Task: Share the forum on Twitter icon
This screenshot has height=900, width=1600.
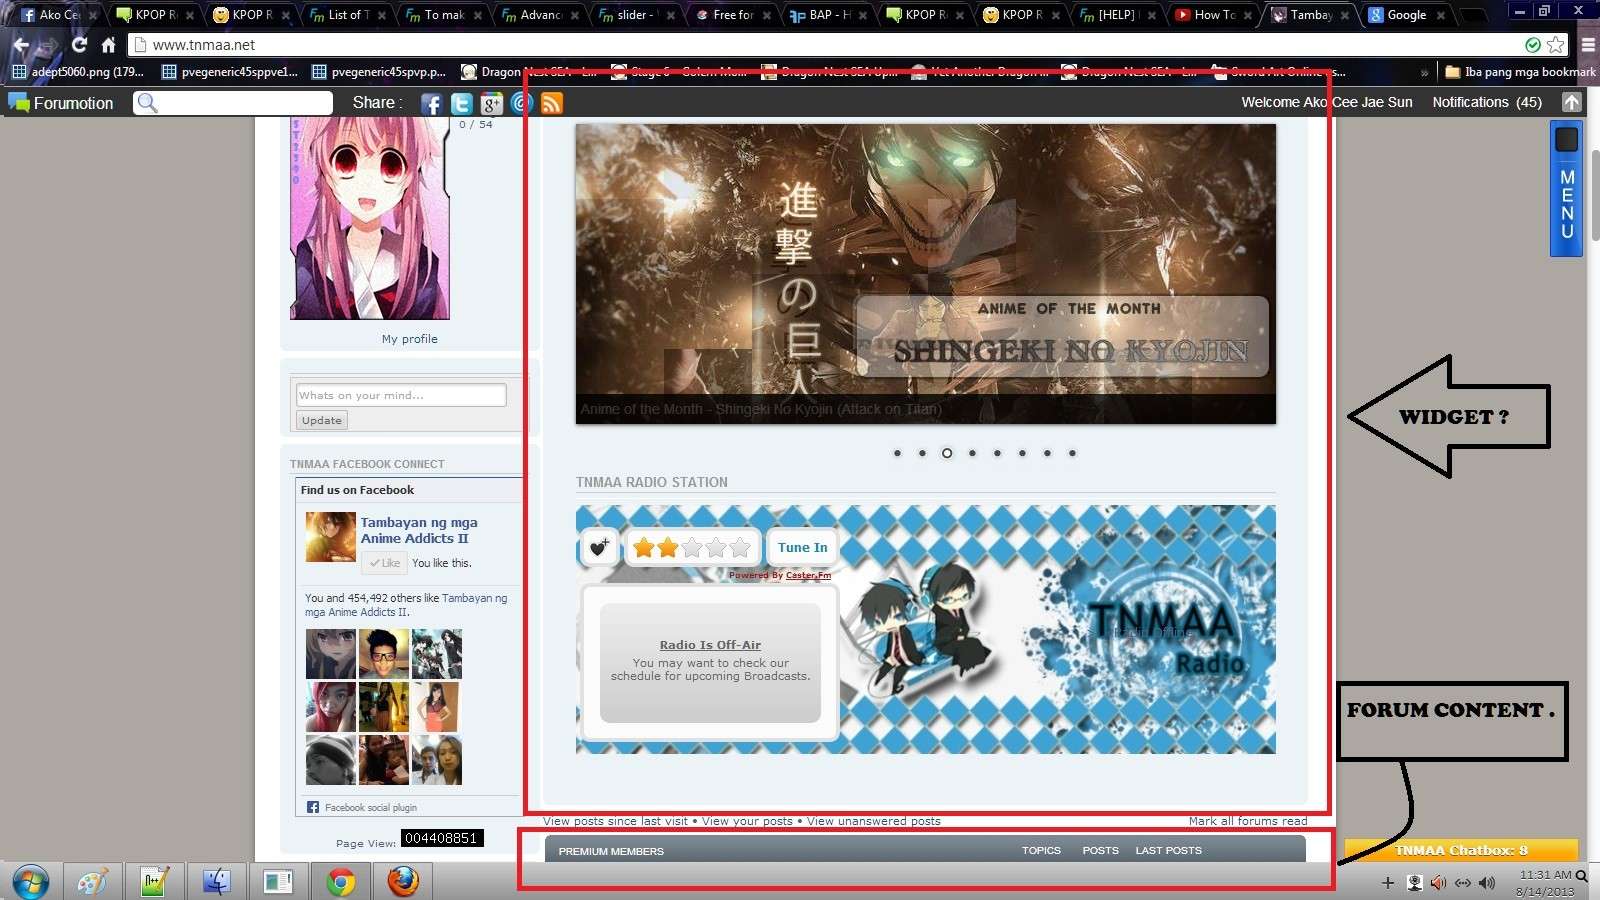Action: pyautogui.click(x=461, y=104)
